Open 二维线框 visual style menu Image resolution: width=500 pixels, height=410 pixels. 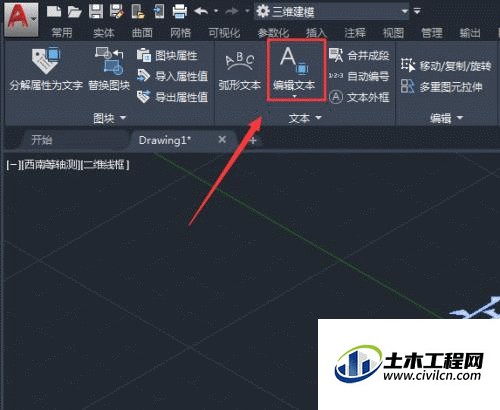(105, 165)
